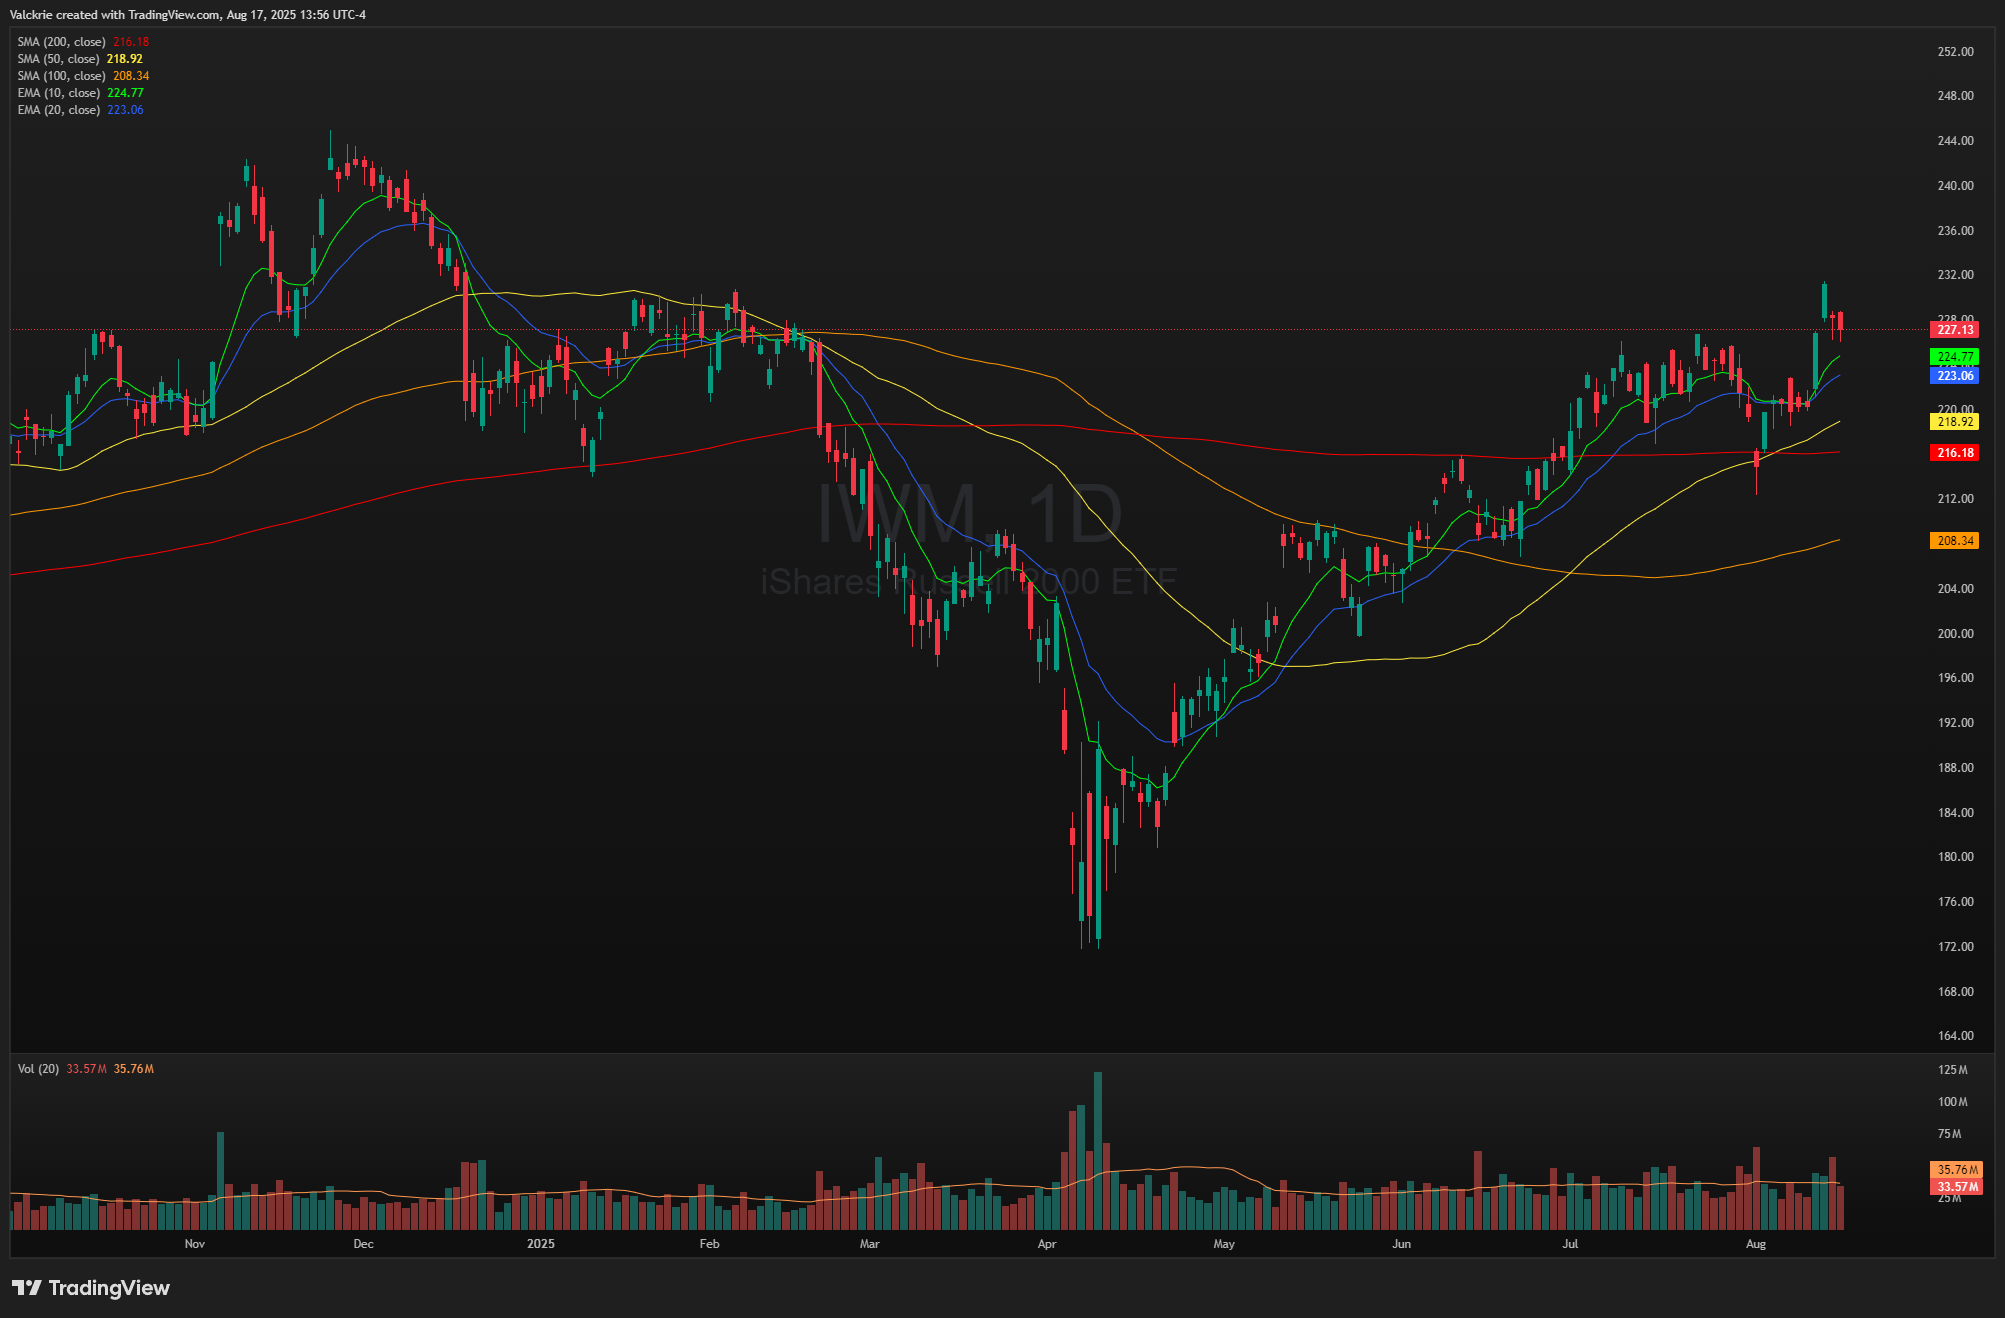
Task: Click the orange 208.34 price tag
Action: 1954,541
